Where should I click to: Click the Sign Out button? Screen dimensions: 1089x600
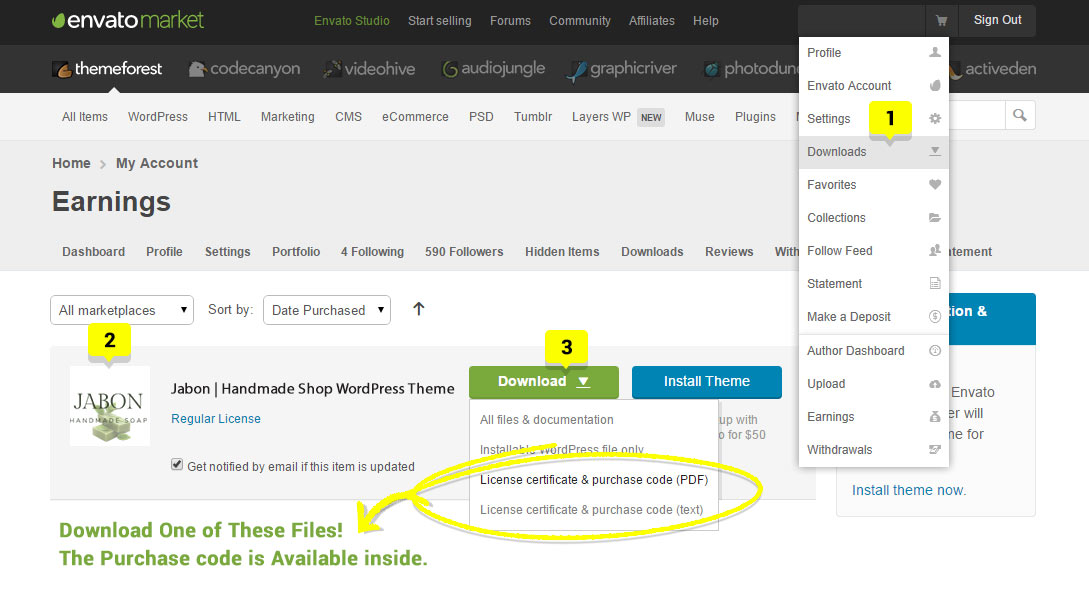coord(997,20)
